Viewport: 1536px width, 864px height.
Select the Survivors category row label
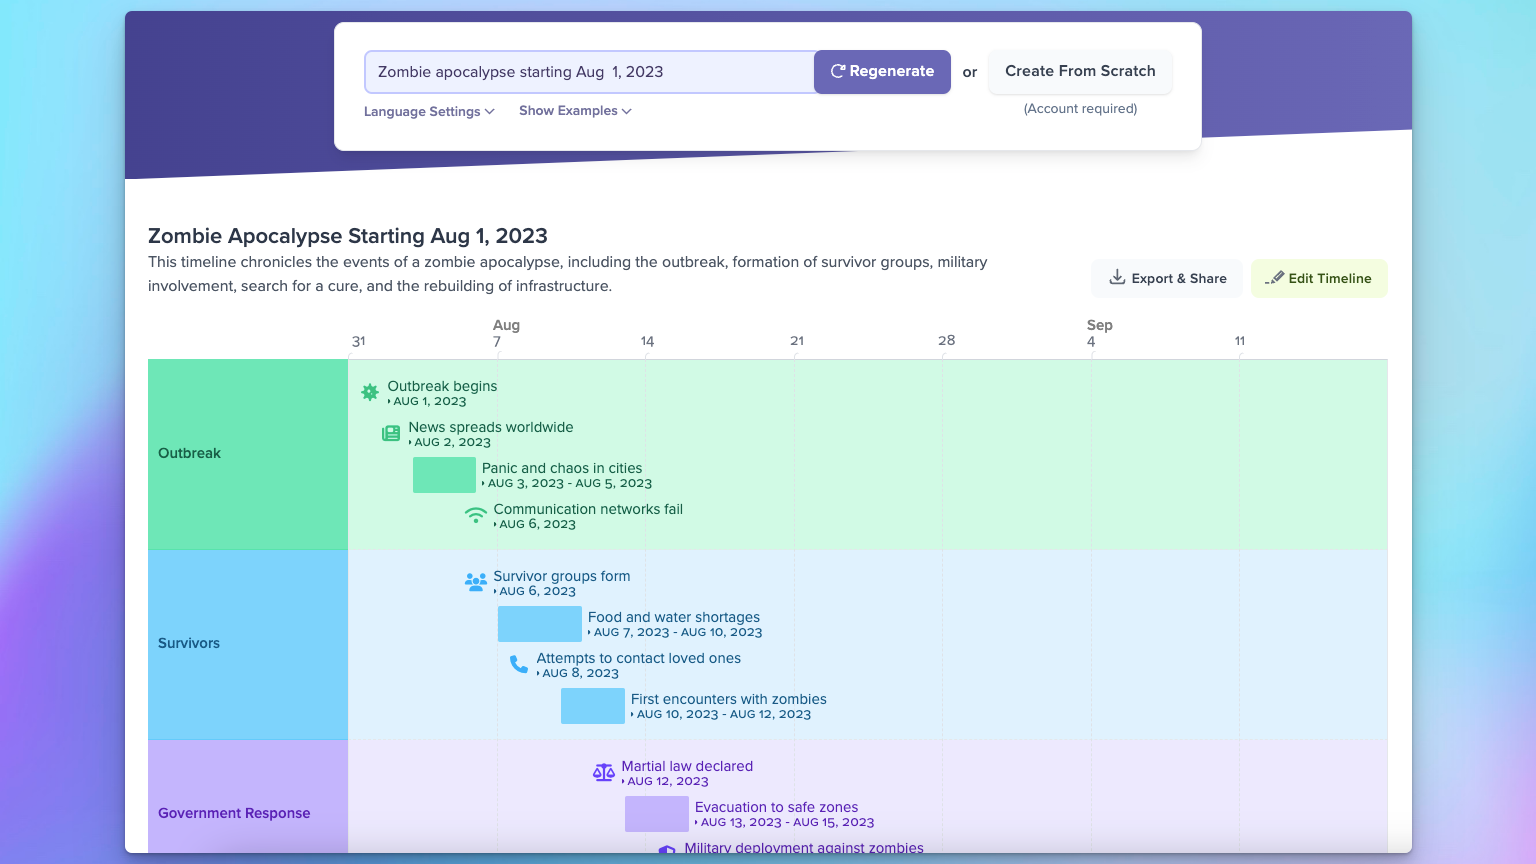pyautogui.click(x=189, y=643)
